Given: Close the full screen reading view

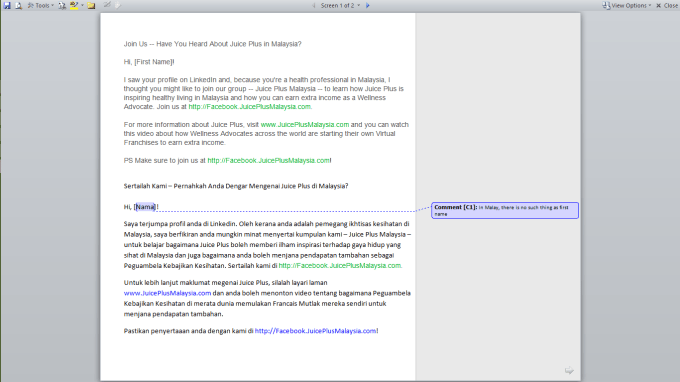Looking at the screenshot, I should [x=667, y=6].
